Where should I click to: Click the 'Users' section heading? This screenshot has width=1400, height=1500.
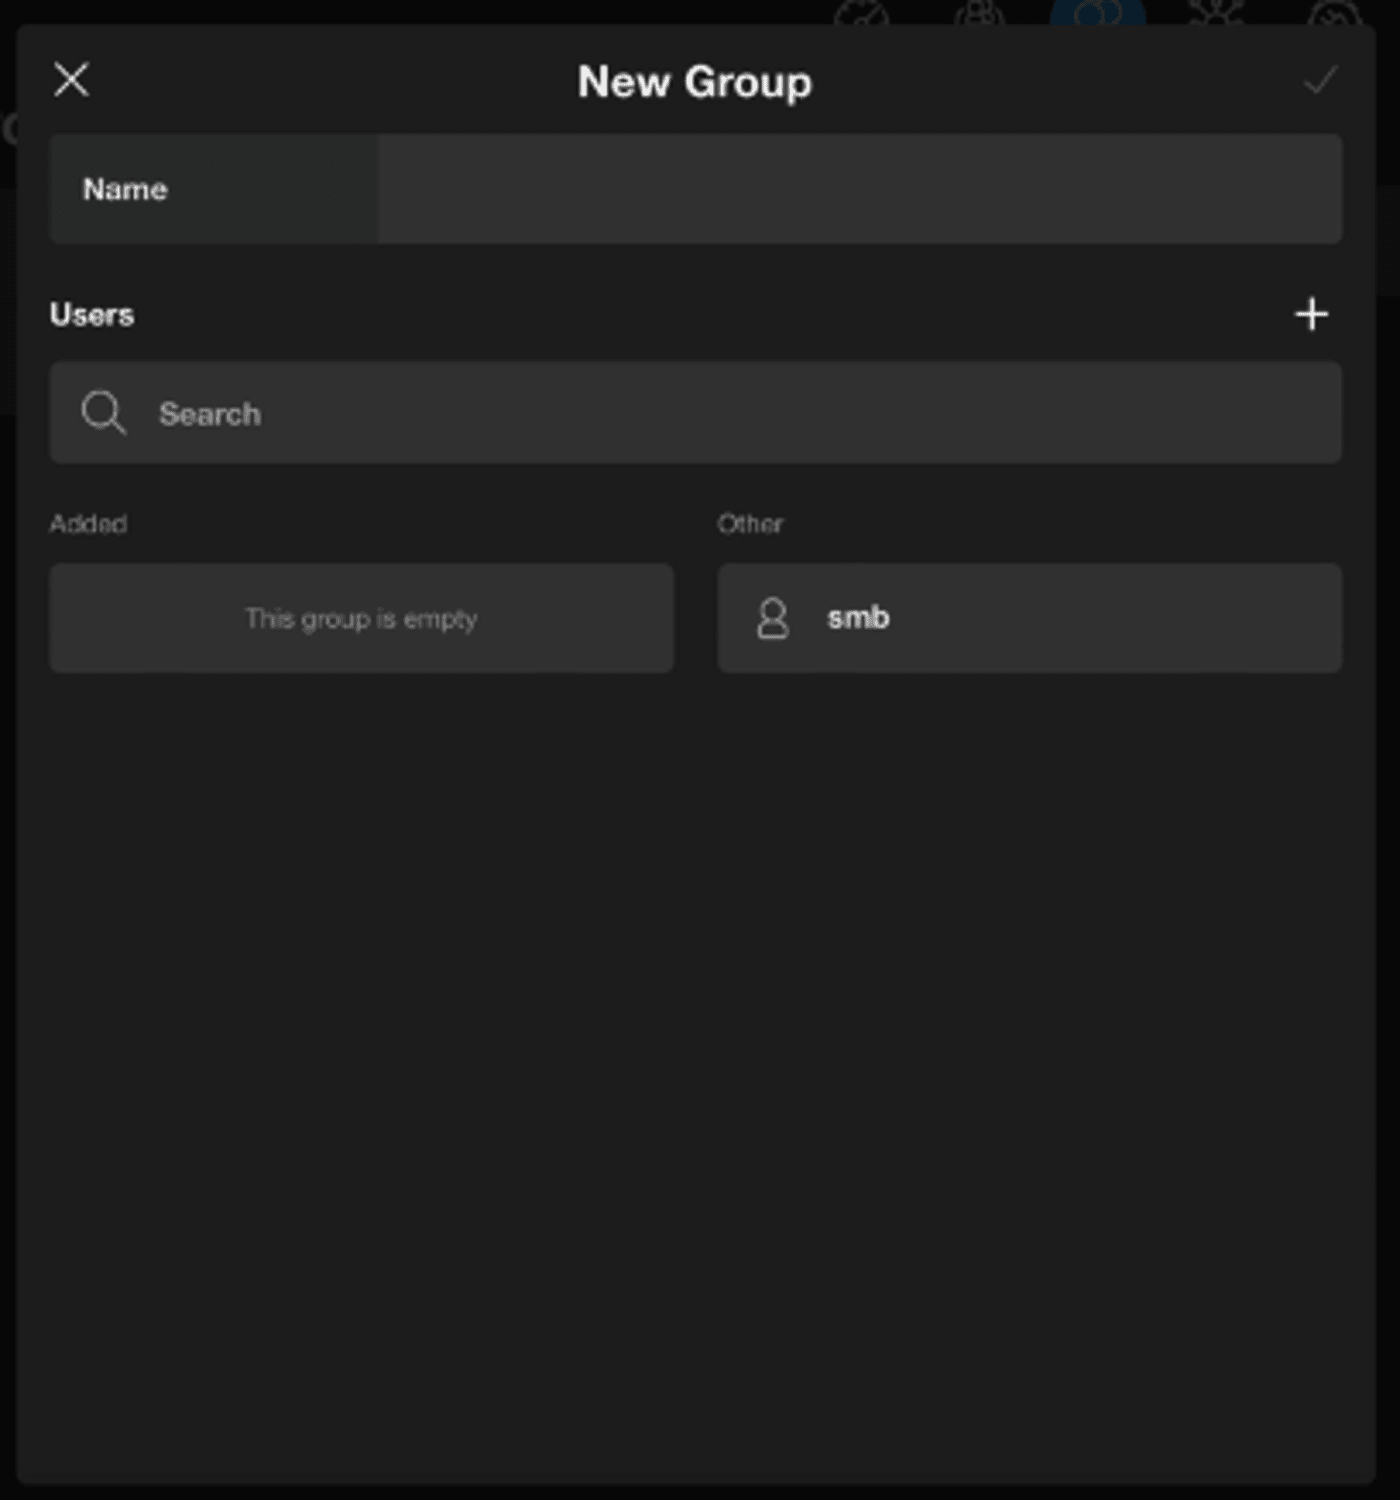click(x=92, y=315)
